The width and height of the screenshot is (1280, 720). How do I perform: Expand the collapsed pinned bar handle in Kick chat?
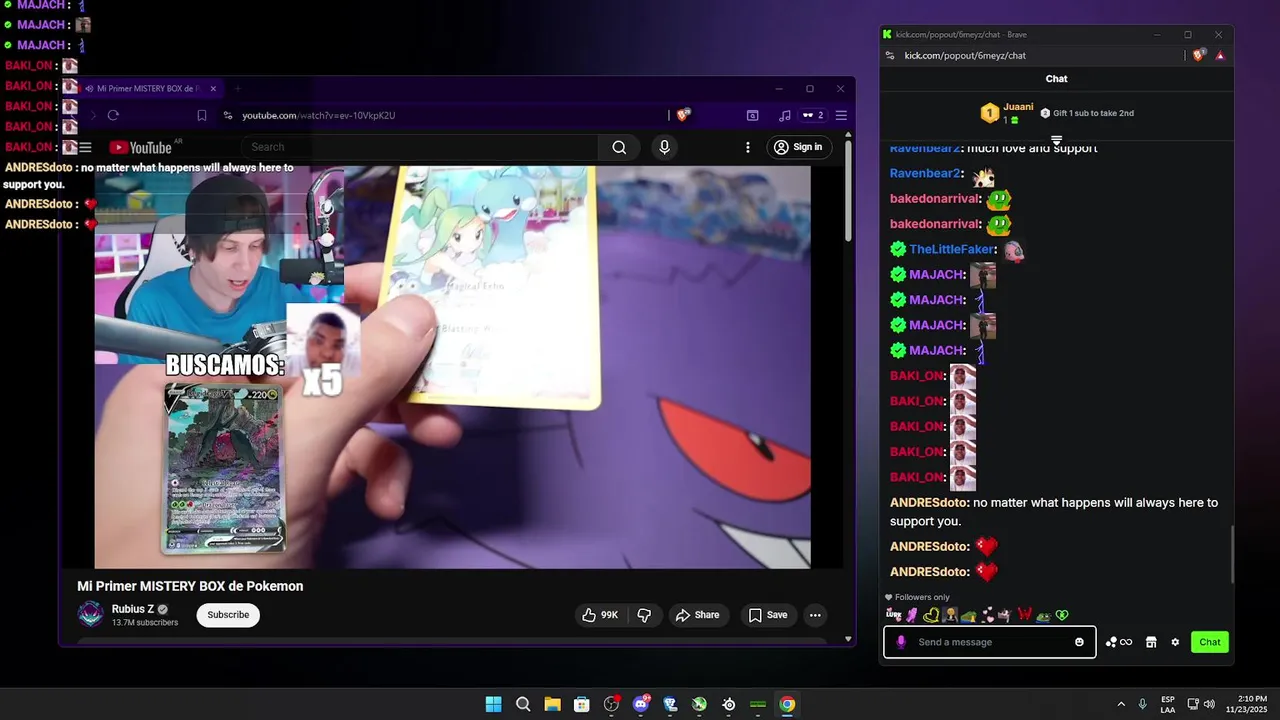coord(1056,140)
